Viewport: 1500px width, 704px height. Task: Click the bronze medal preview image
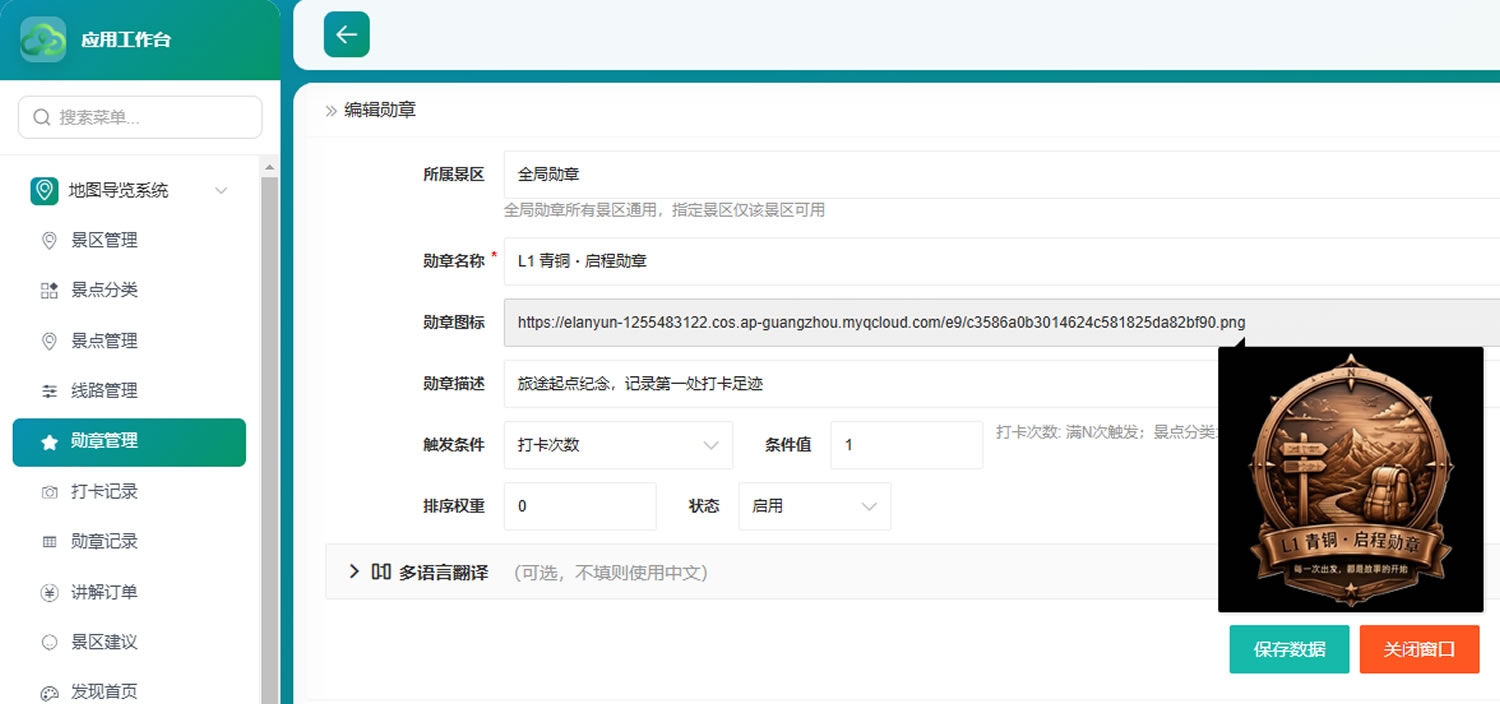[x=1351, y=479]
